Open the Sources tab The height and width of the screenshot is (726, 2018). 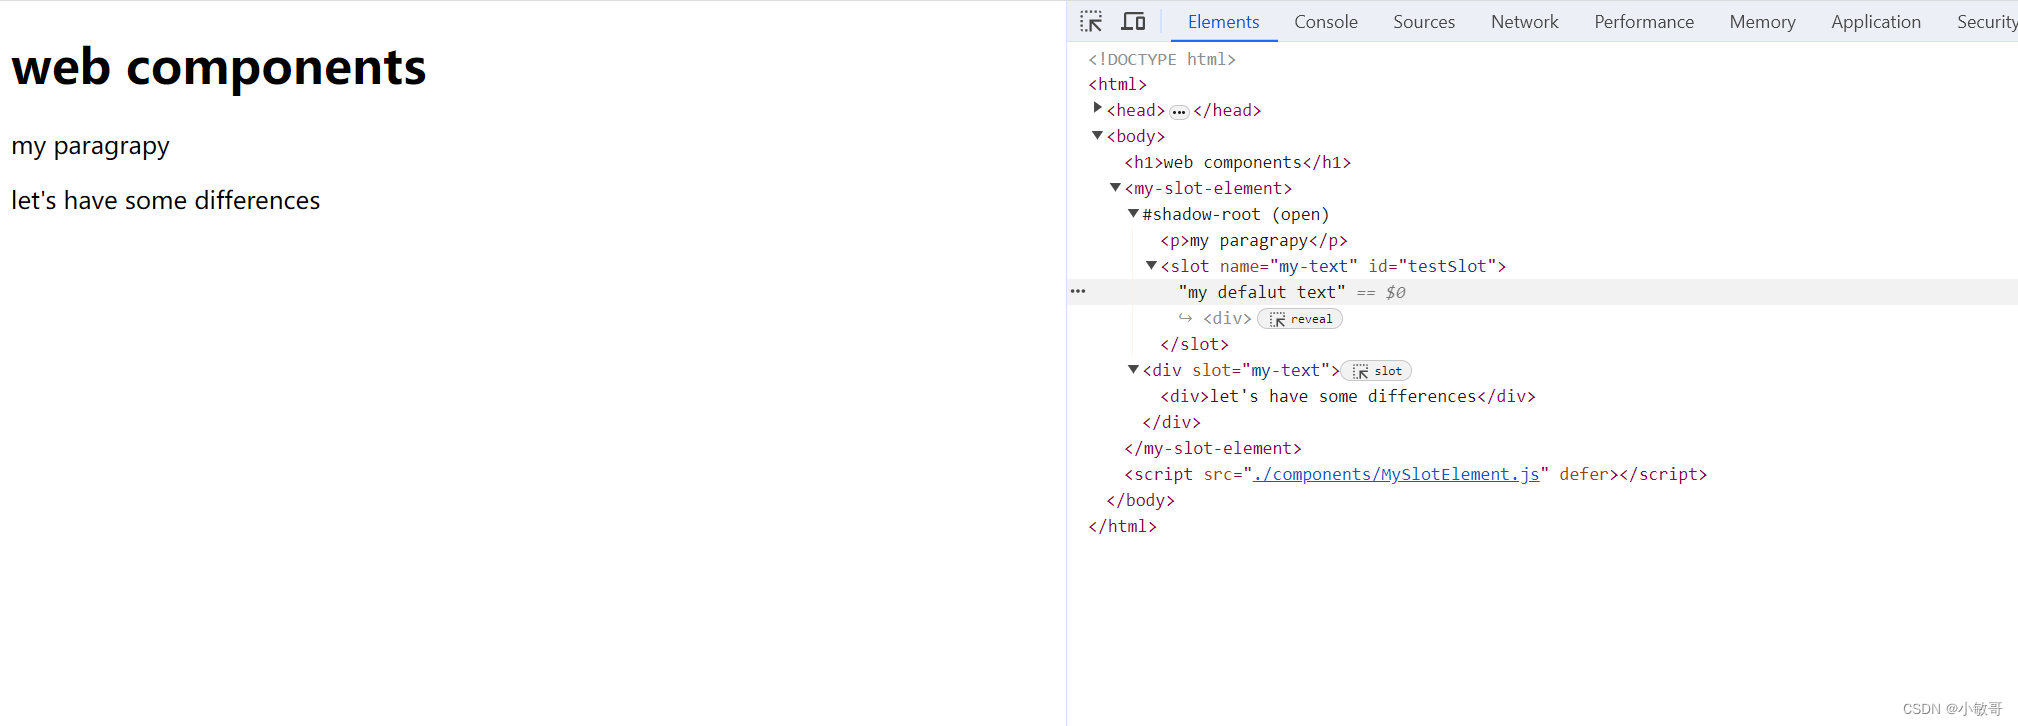[x=1424, y=21]
